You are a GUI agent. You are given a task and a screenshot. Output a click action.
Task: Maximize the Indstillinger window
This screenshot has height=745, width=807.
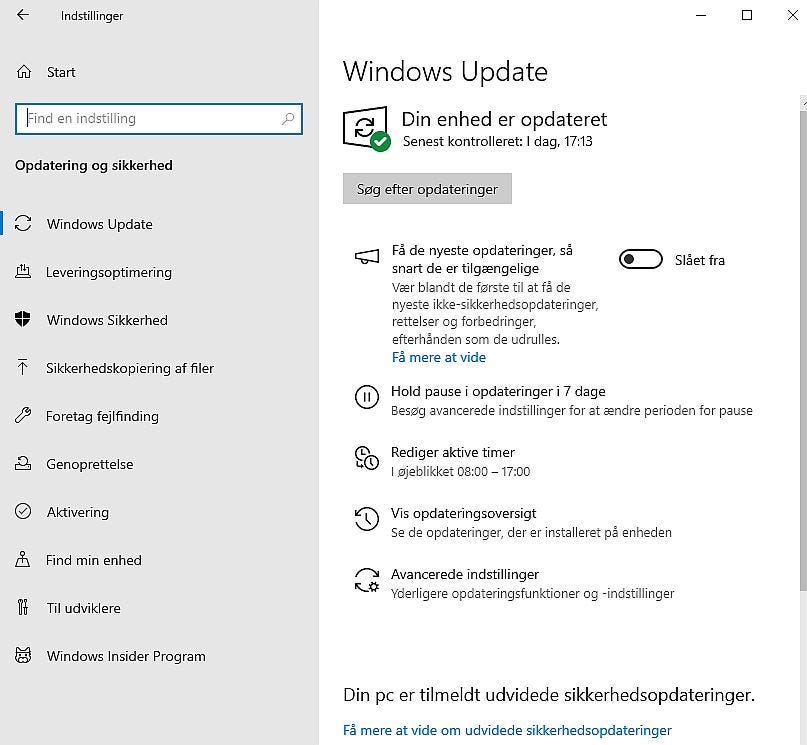pyautogui.click(x=747, y=15)
